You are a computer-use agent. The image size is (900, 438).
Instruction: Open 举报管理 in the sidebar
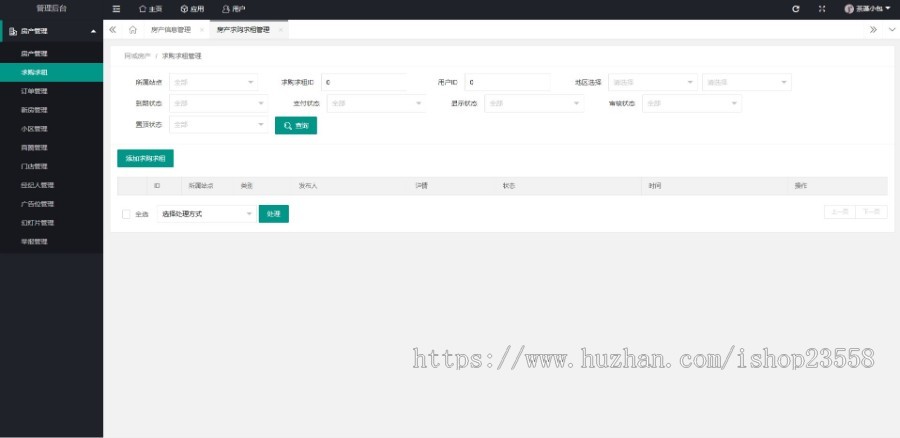pos(52,242)
